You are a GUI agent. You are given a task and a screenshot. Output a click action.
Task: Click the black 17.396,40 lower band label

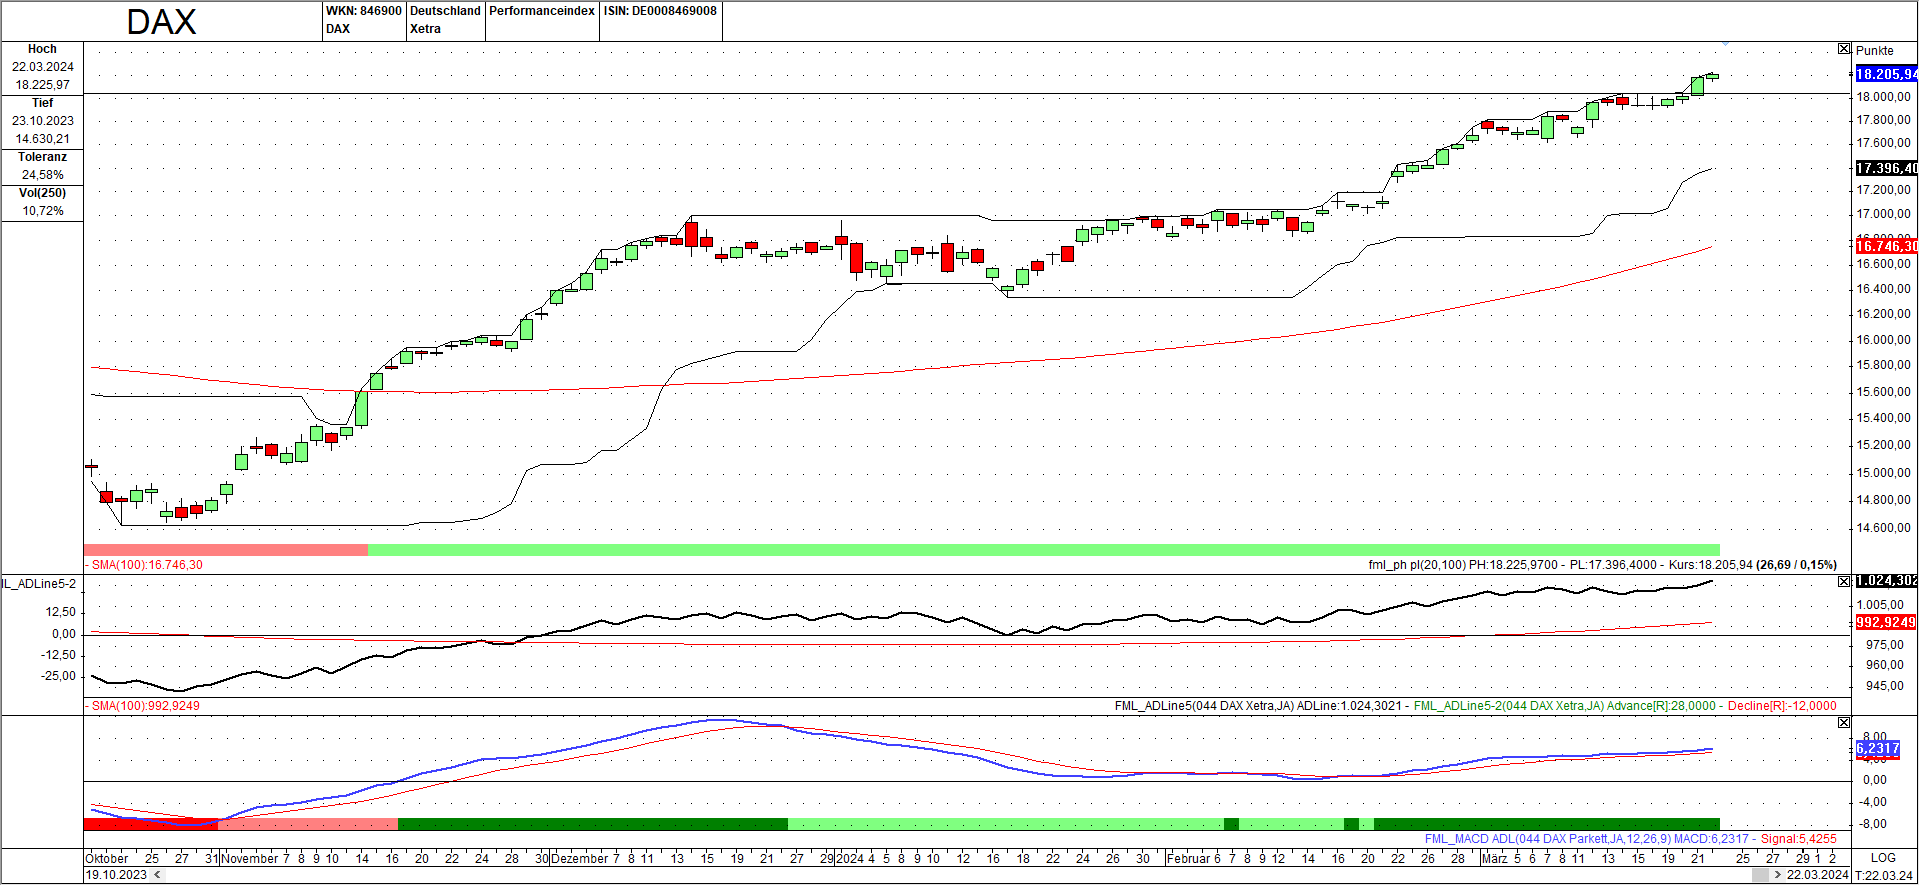[x=1887, y=168]
